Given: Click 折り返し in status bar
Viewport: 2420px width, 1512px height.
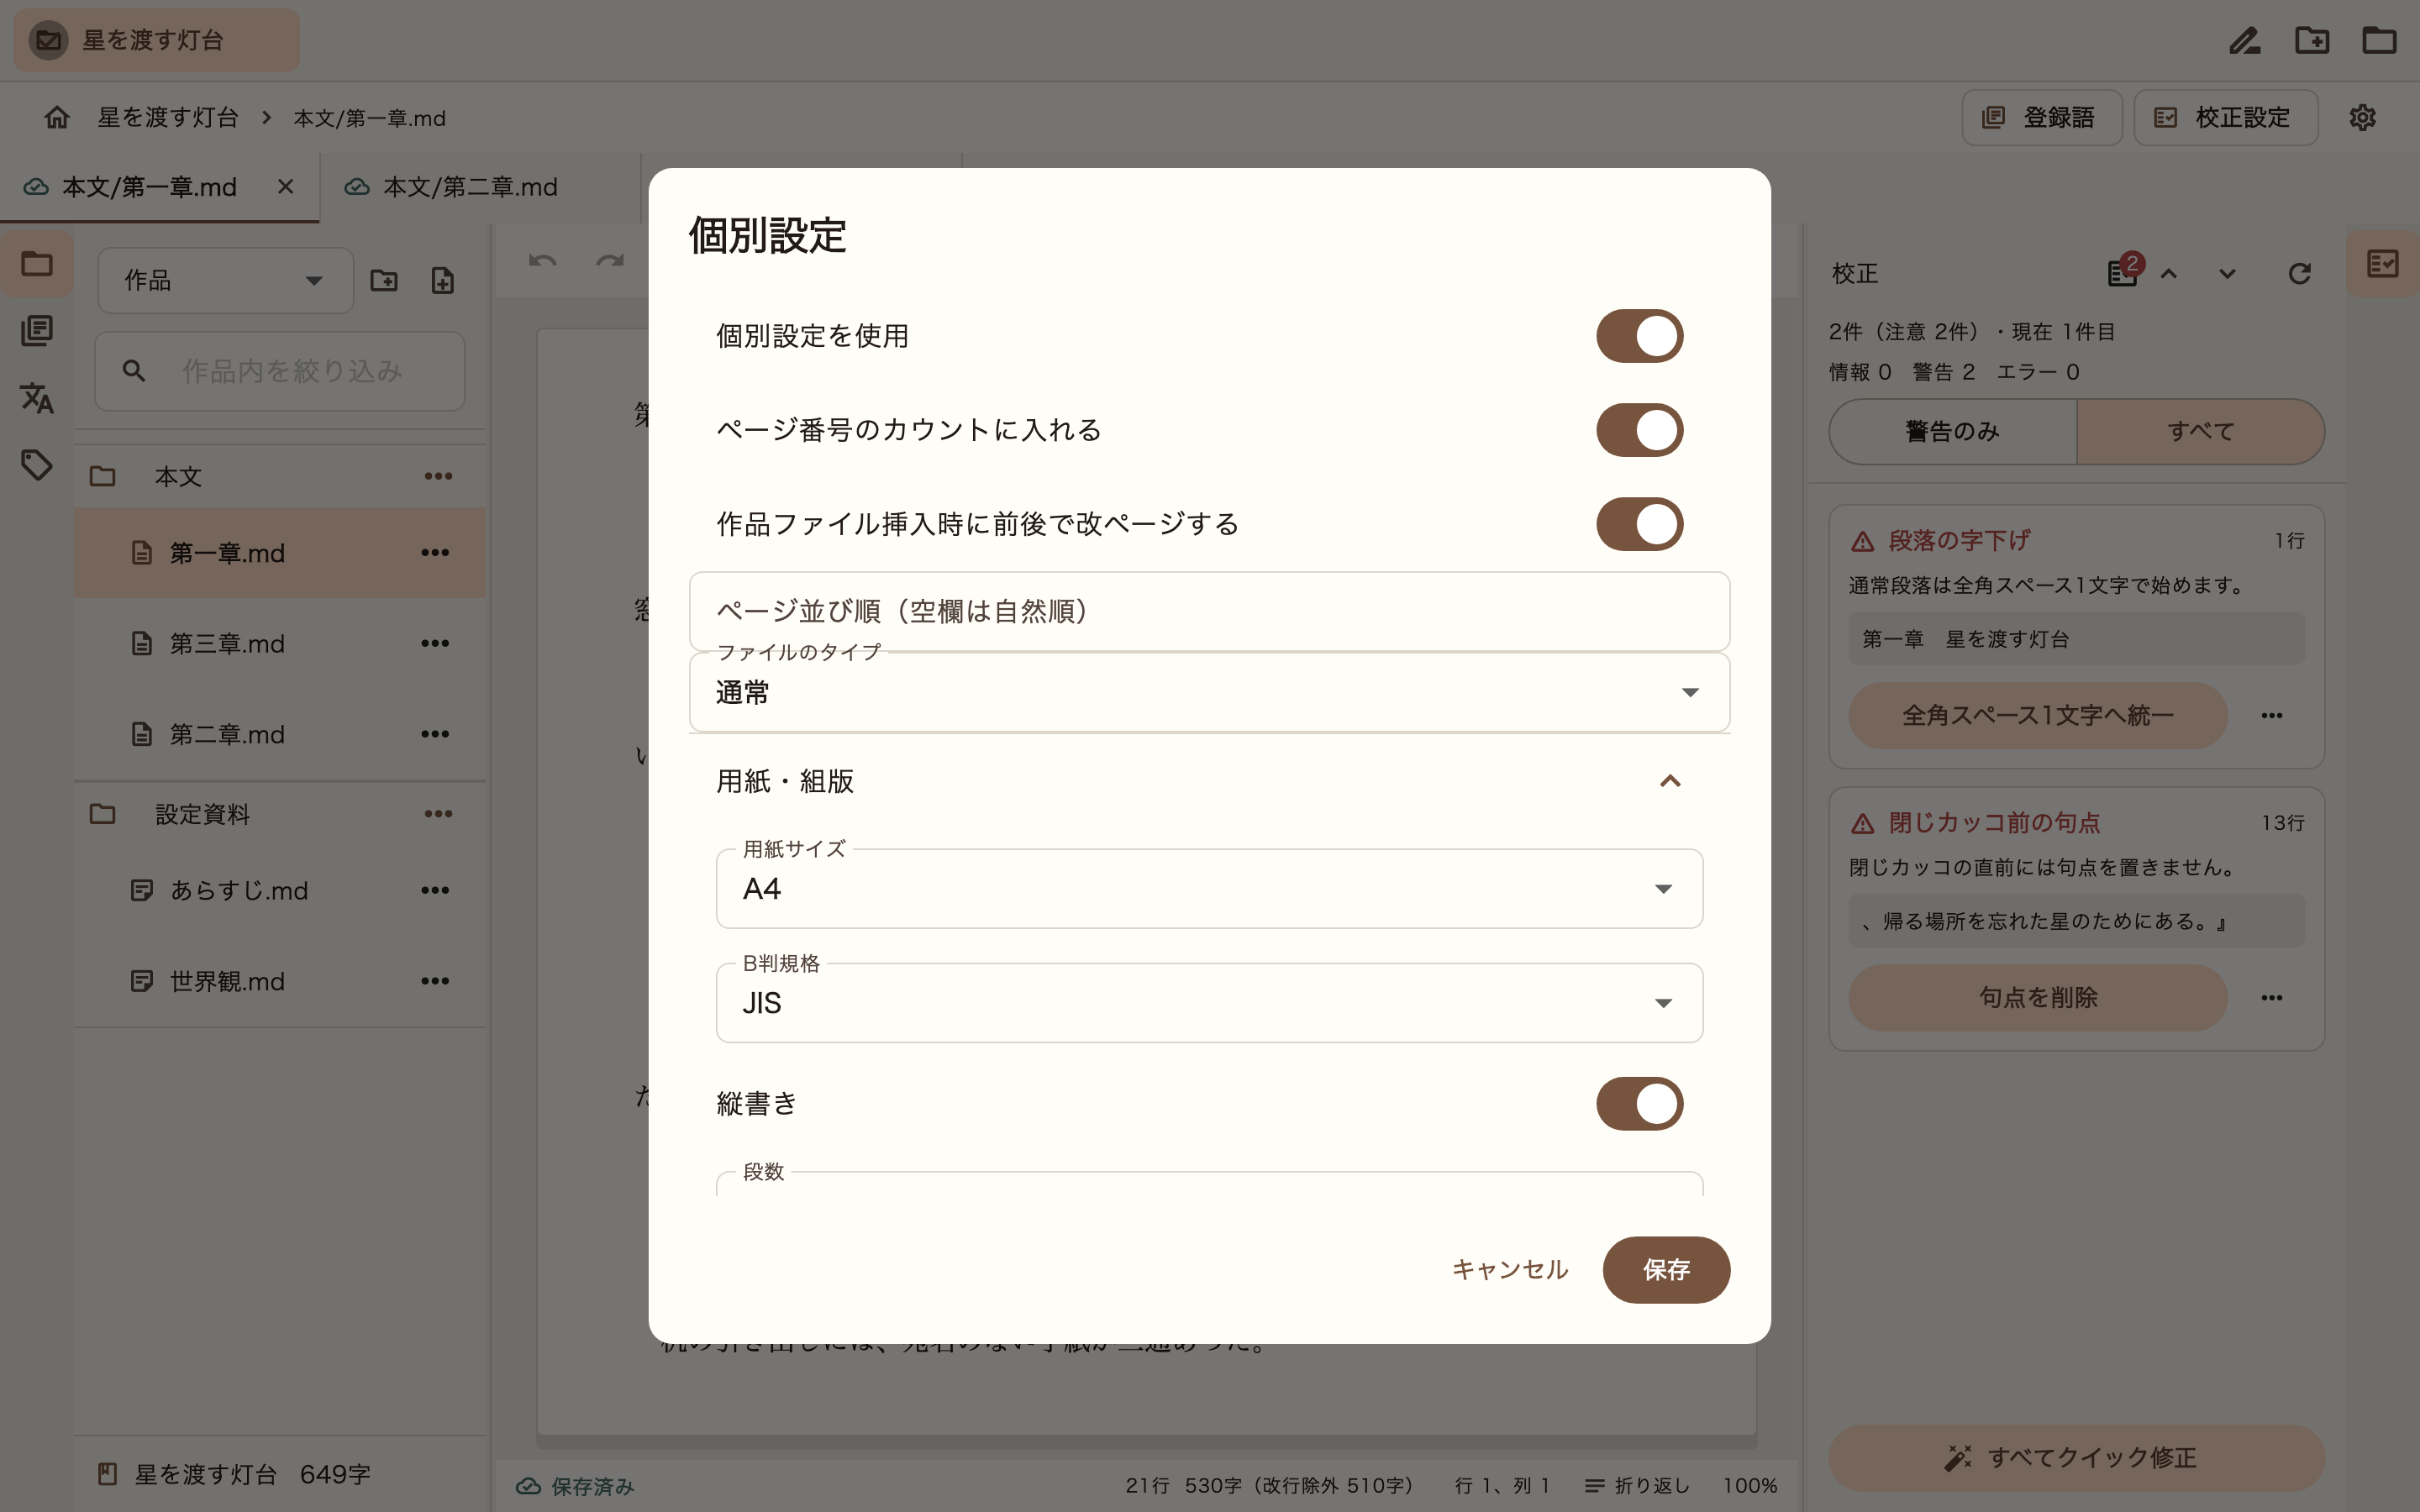Looking at the screenshot, I should click(x=1637, y=1486).
